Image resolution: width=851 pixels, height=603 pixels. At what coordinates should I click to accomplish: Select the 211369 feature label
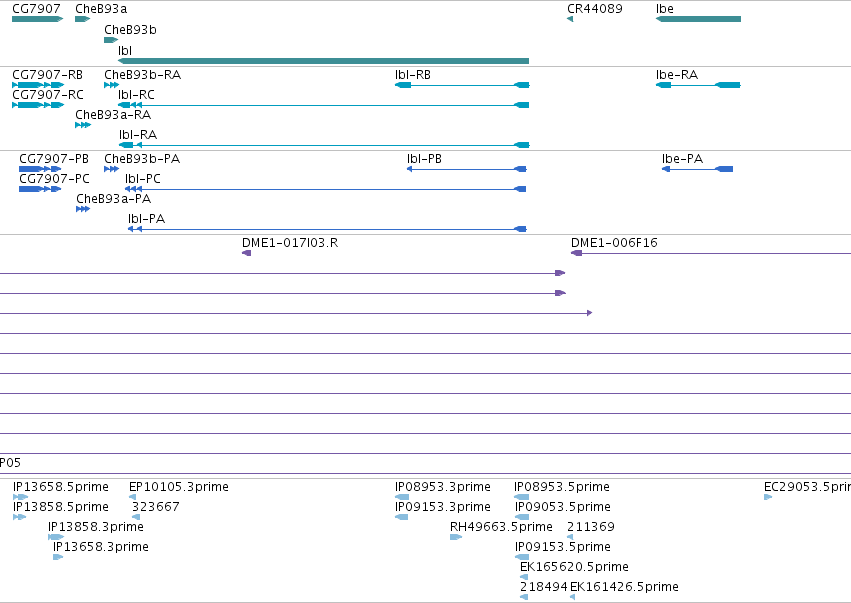coord(591,527)
